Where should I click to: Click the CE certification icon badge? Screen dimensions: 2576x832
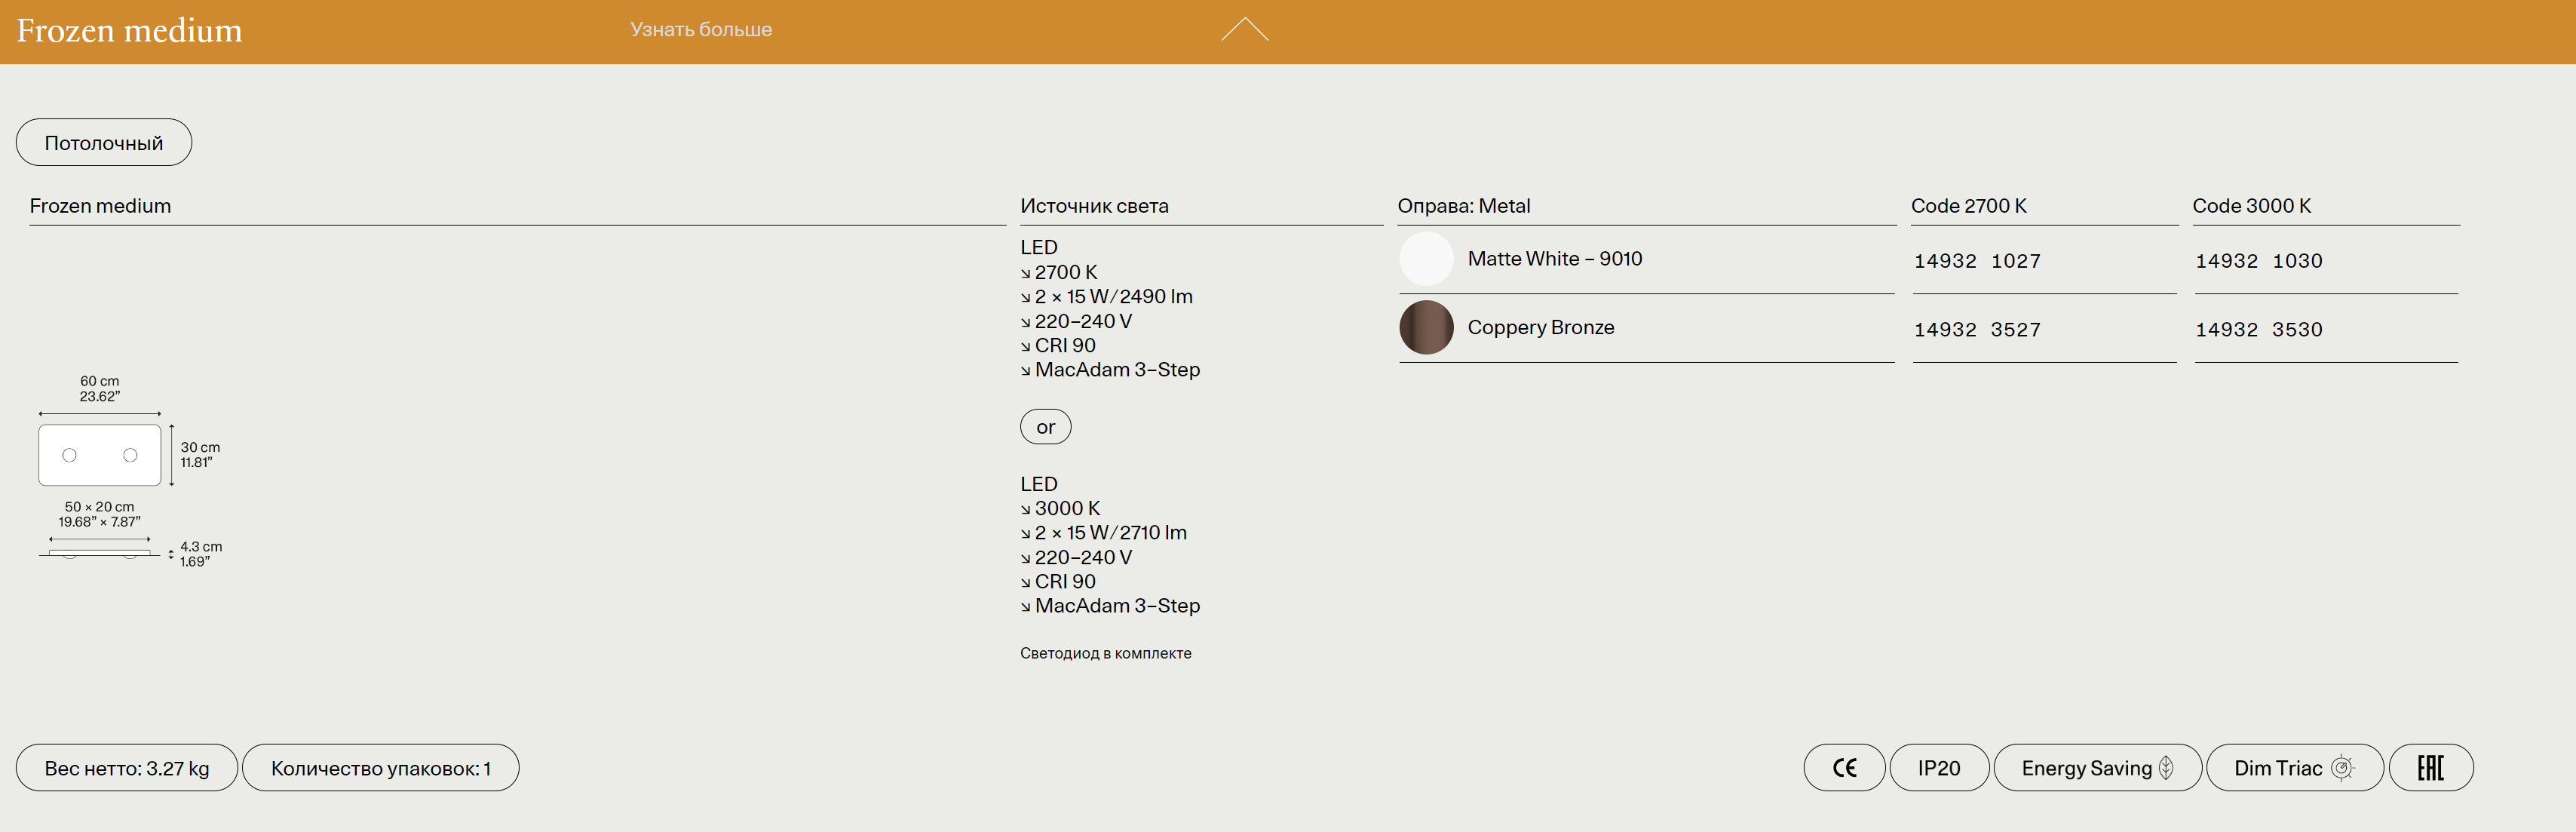(1844, 768)
